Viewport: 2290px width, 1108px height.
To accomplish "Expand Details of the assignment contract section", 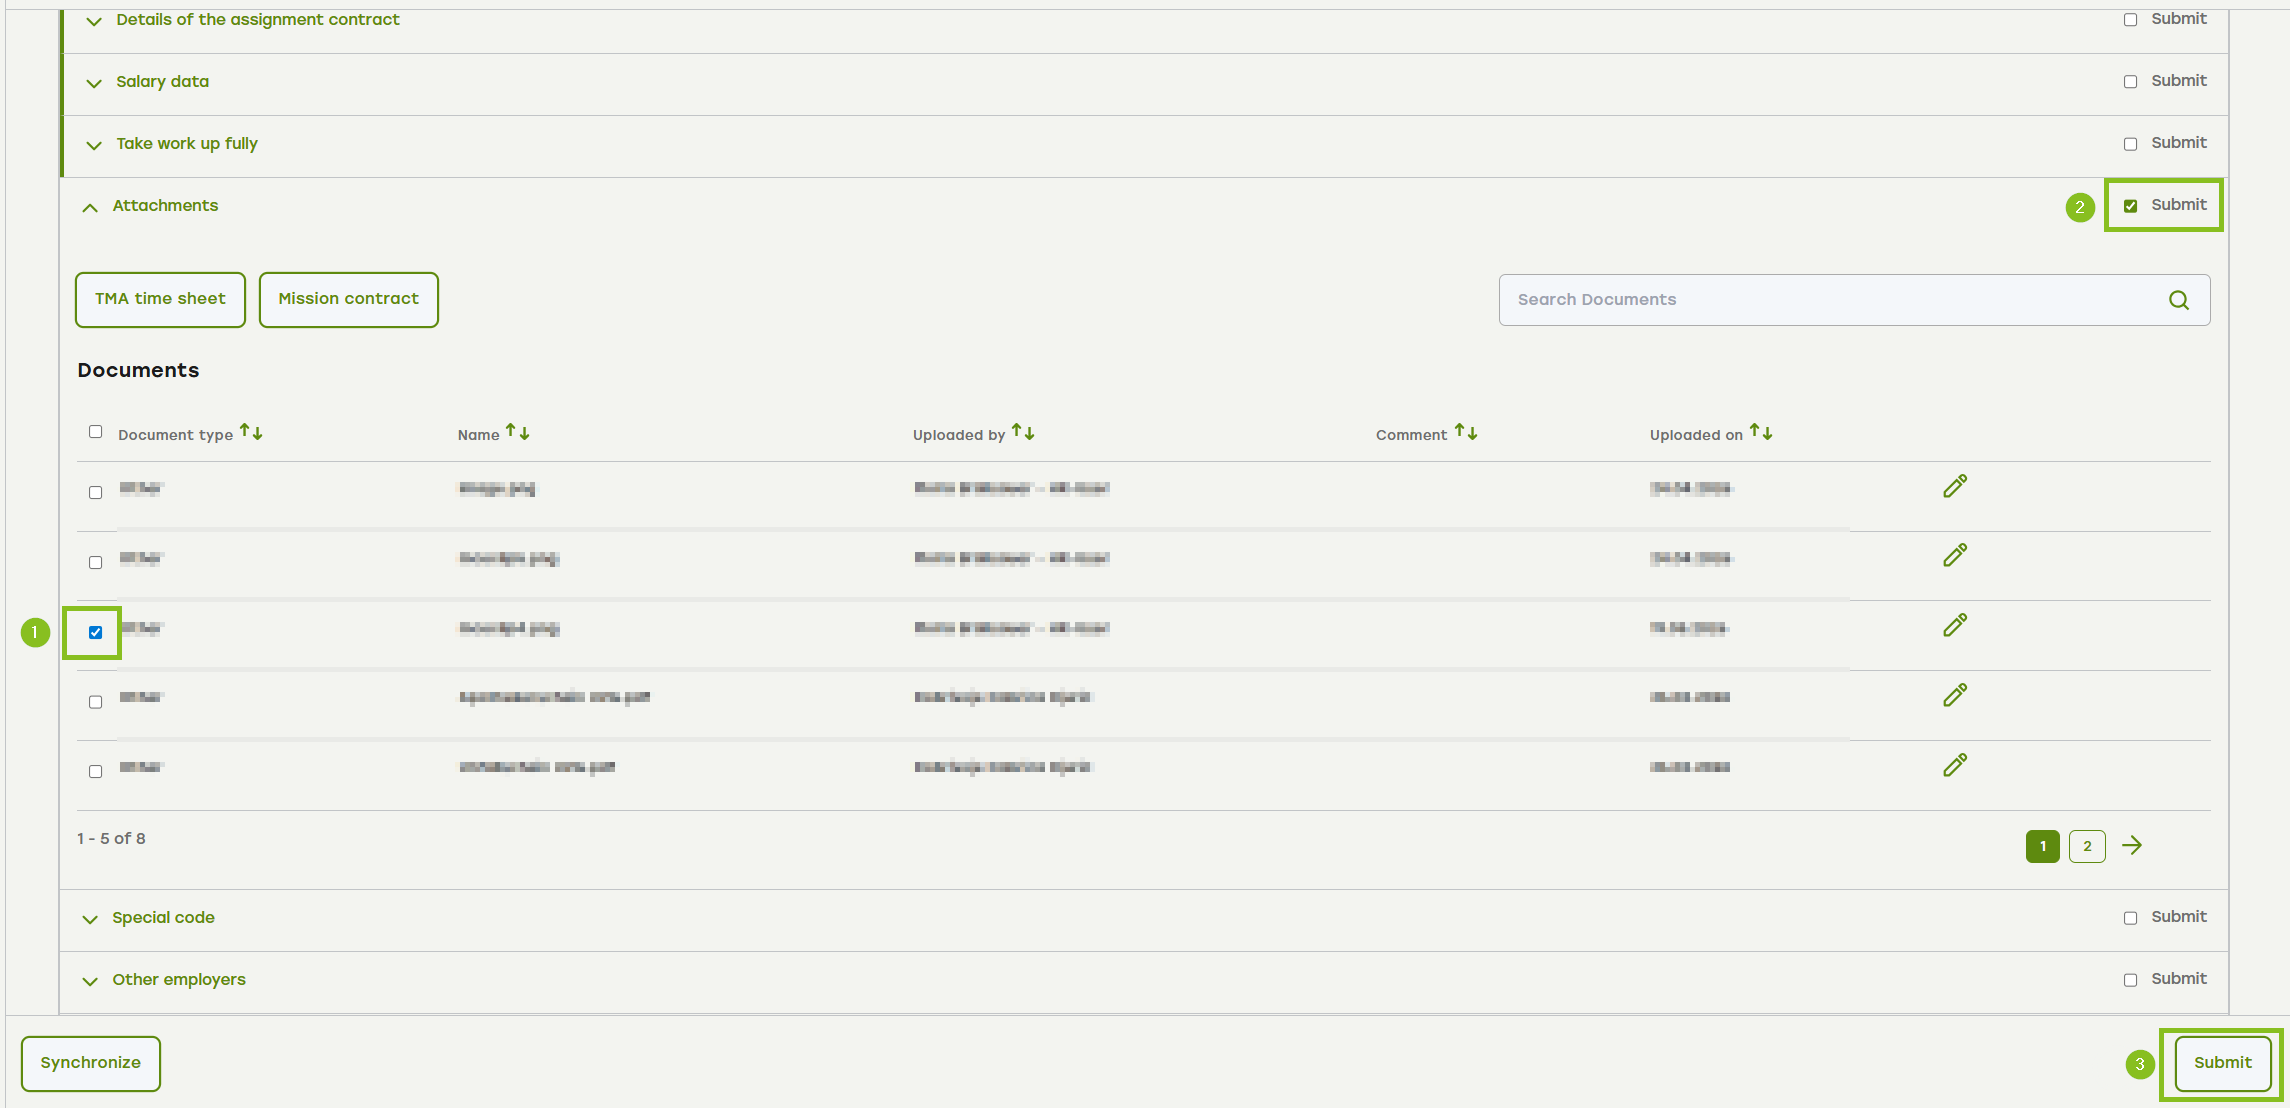I will point(94,21).
